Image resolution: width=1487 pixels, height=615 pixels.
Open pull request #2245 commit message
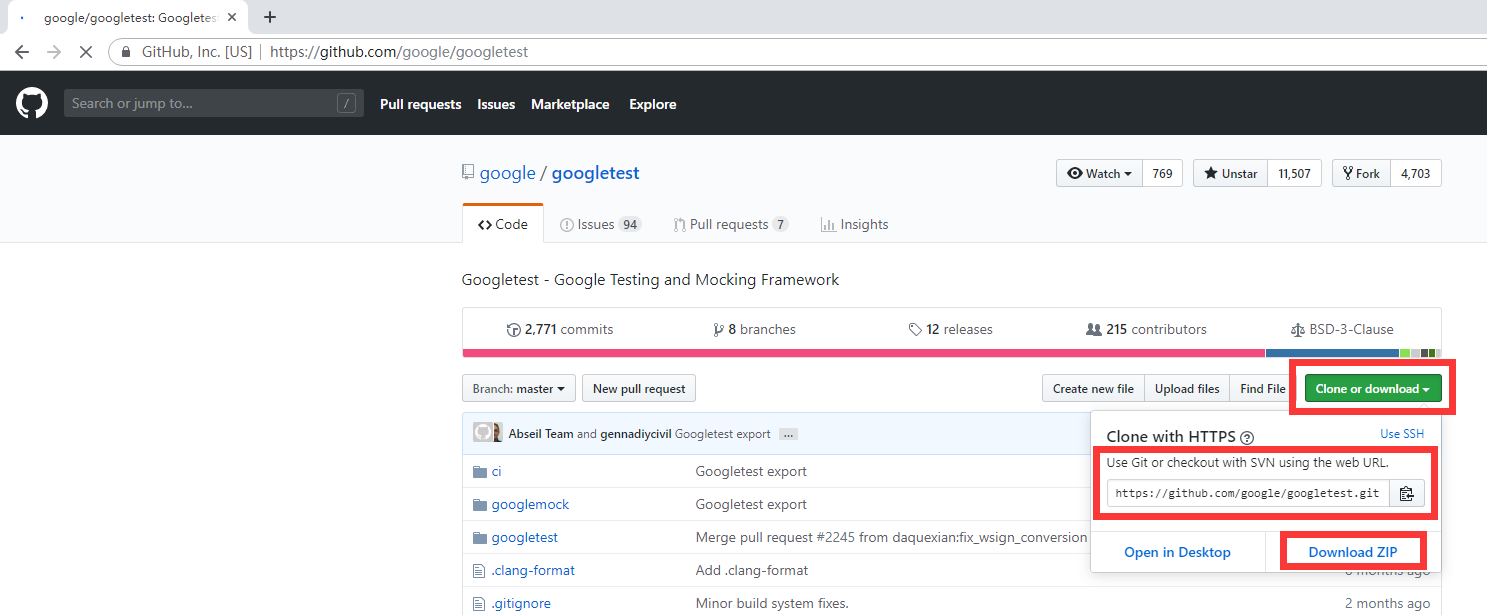891,537
